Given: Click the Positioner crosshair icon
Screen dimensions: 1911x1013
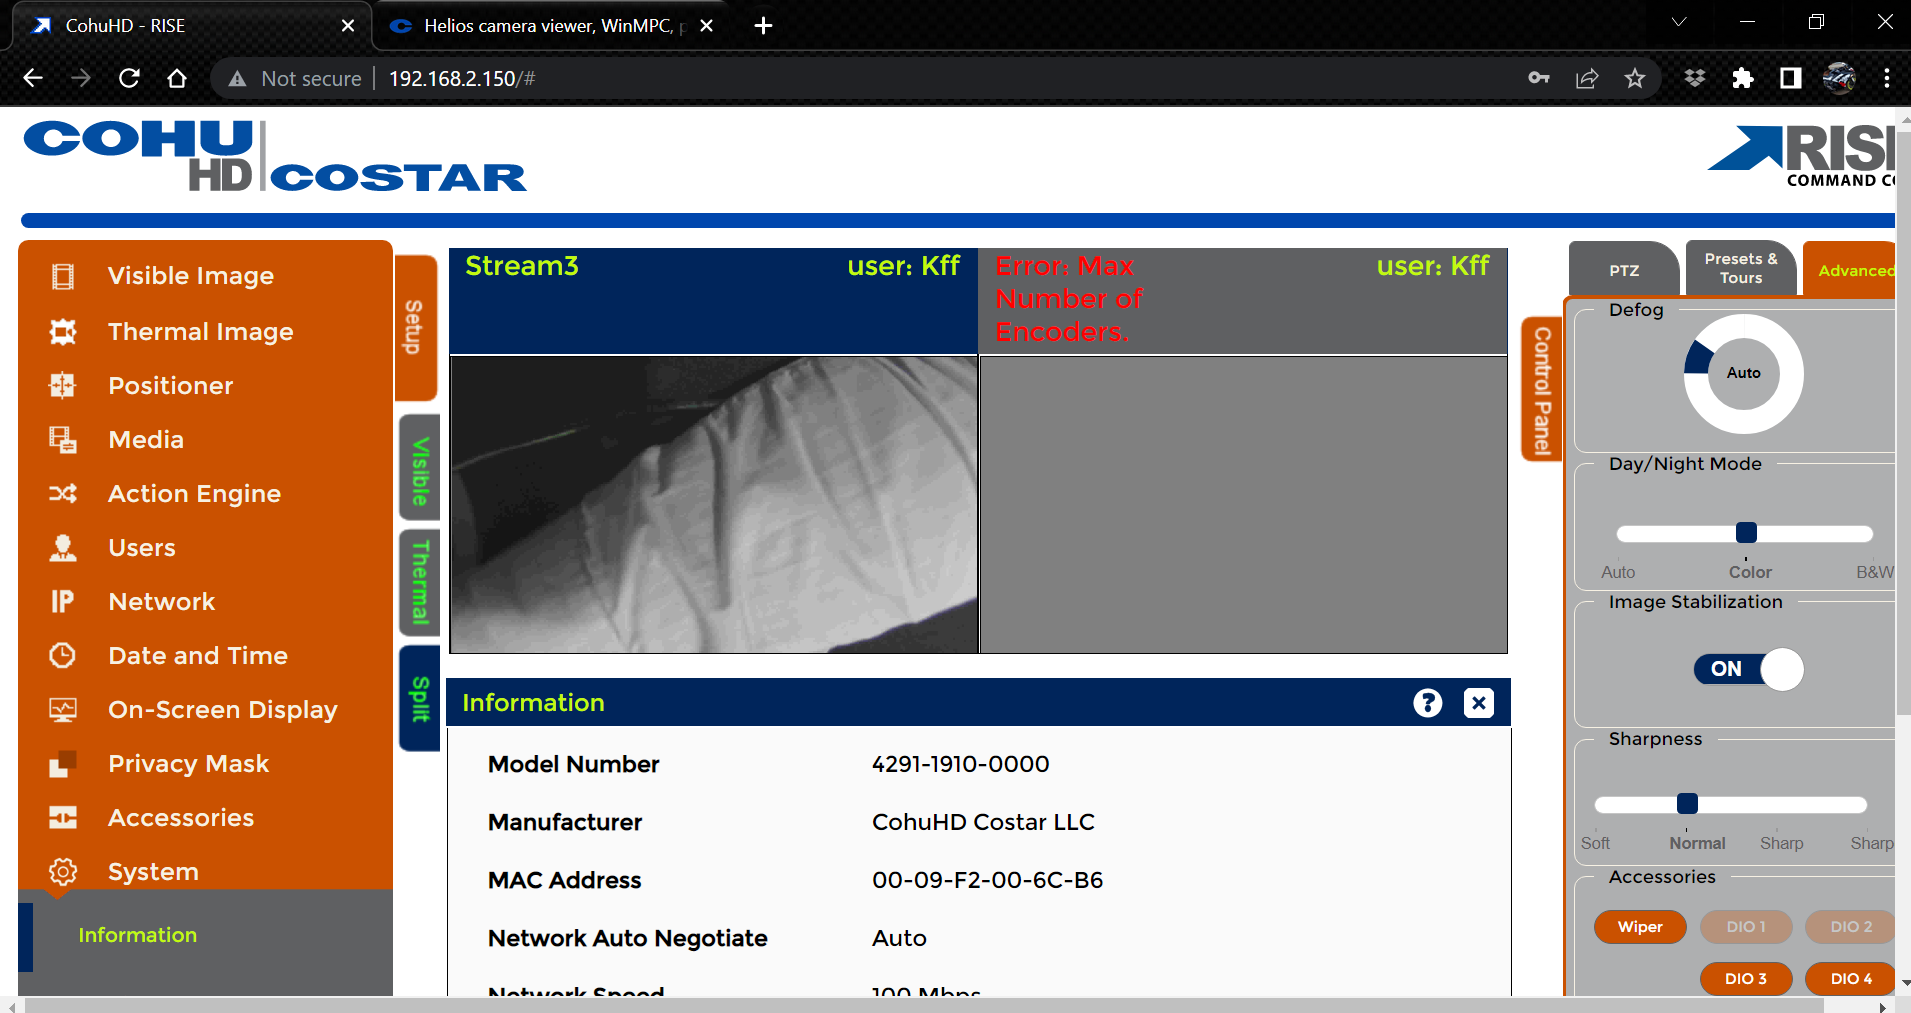Looking at the screenshot, I should [63, 386].
